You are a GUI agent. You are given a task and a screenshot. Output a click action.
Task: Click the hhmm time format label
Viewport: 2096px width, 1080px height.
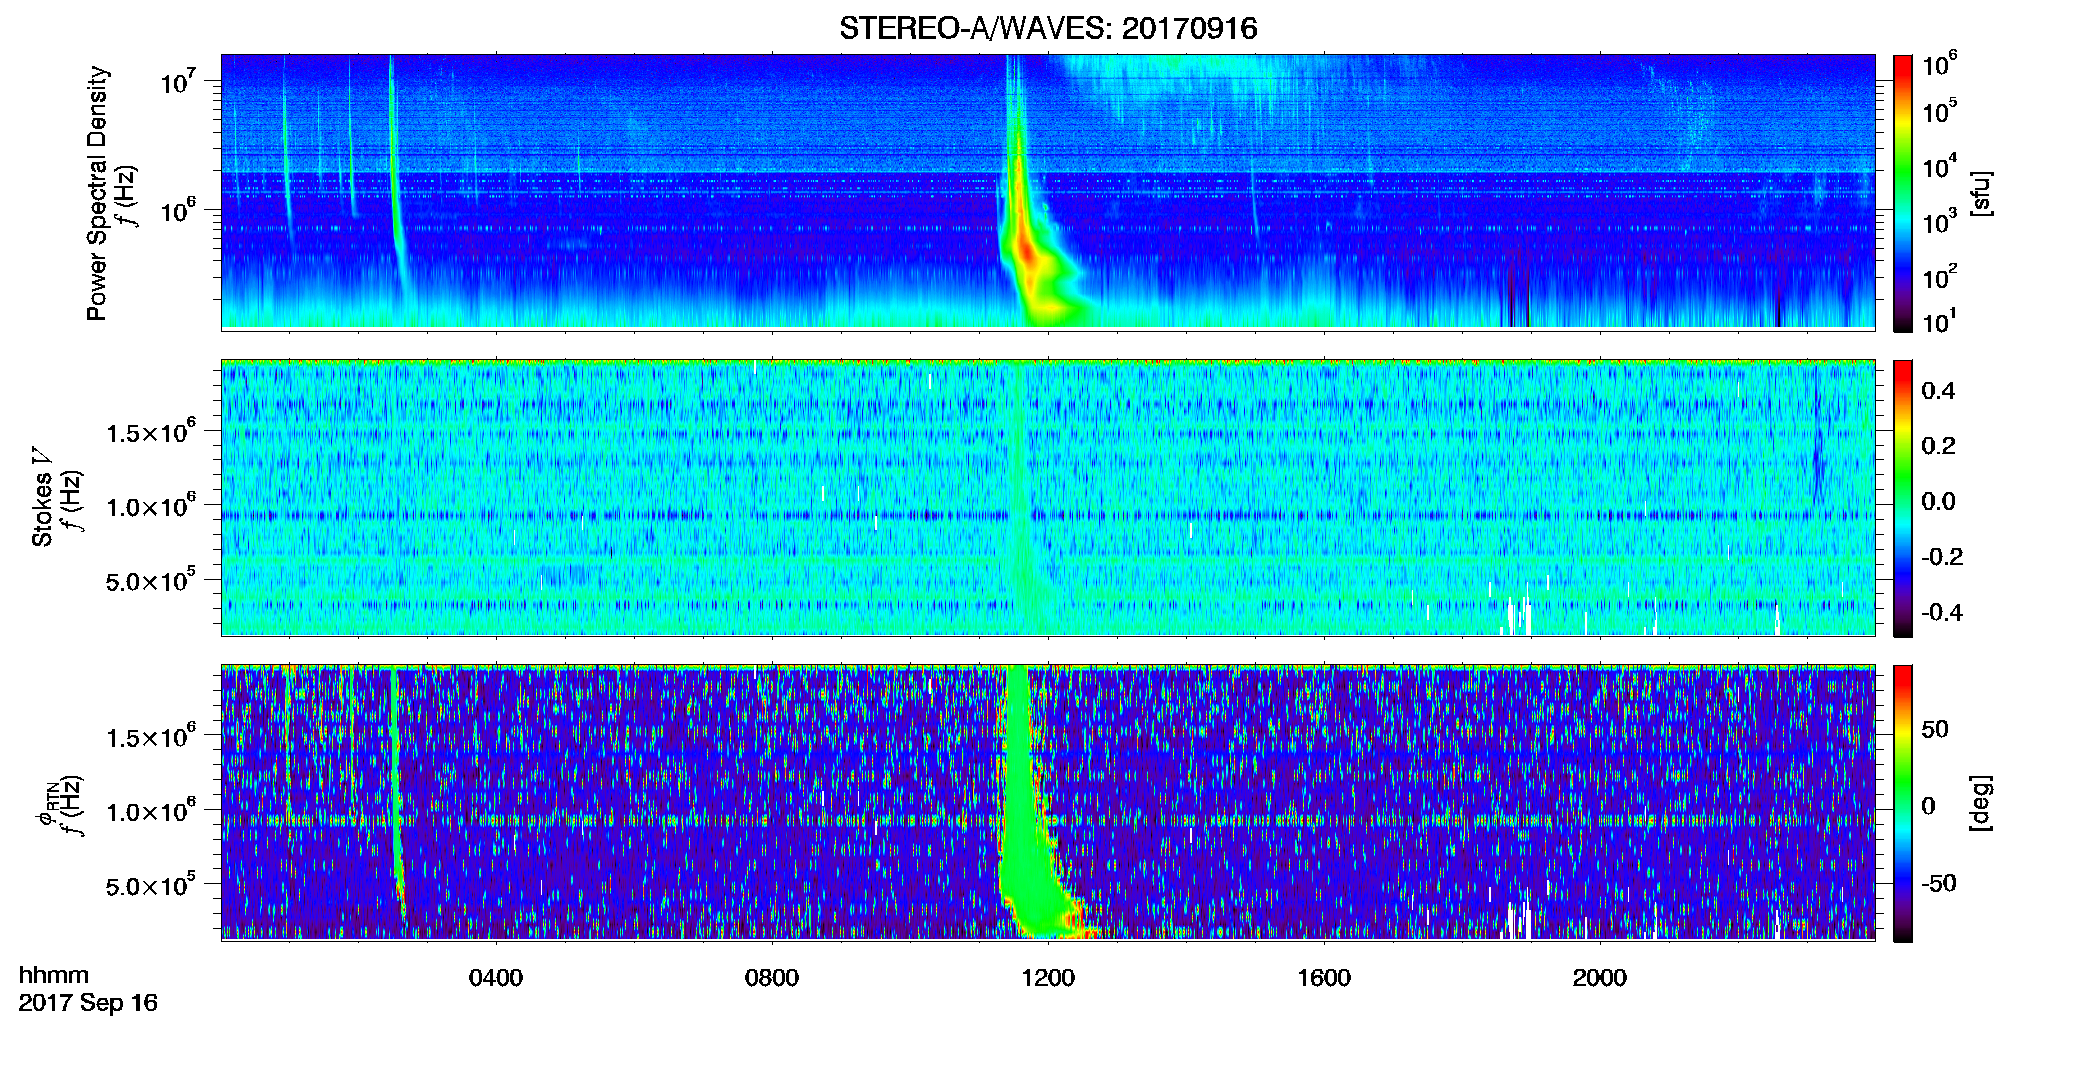[x=53, y=975]
